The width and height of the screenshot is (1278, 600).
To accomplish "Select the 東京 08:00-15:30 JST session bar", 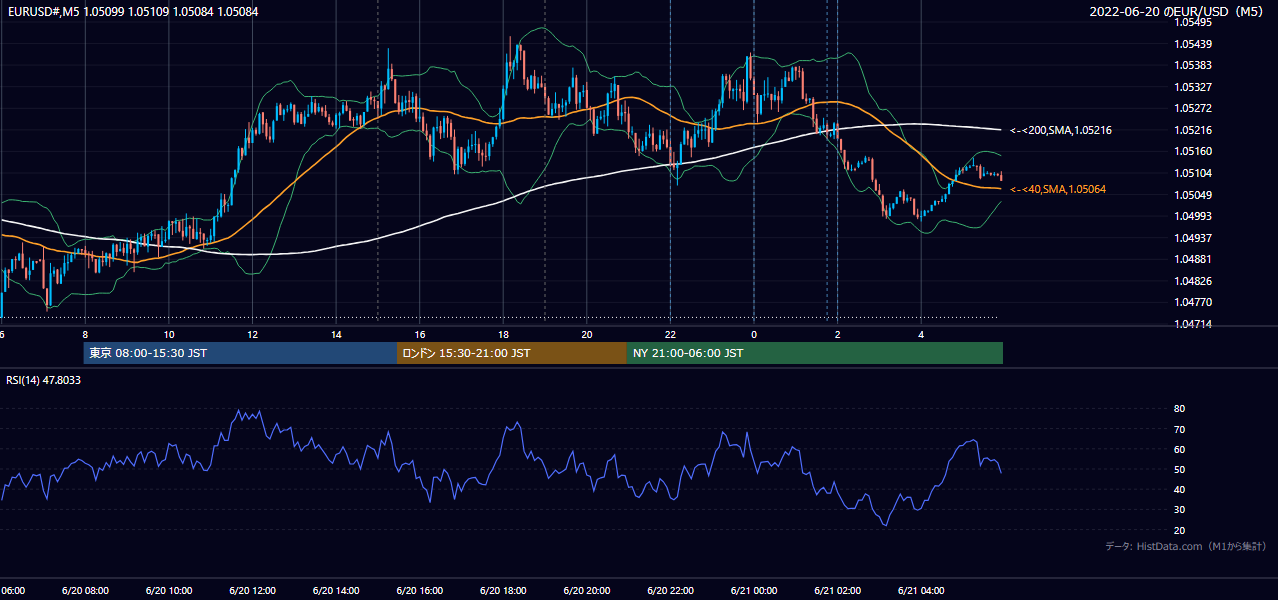I will click(x=240, y=353).
